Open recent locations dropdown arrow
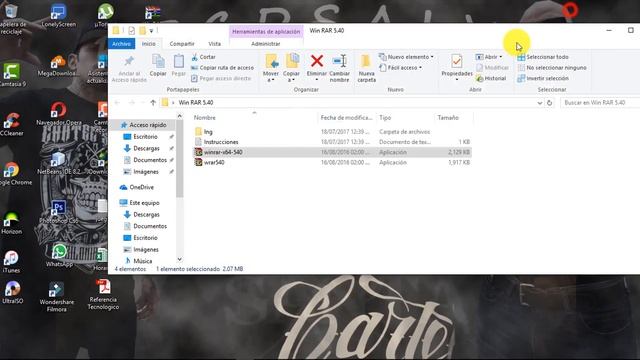The width and height of the screenshot is (640, 360). coord(142,103)
